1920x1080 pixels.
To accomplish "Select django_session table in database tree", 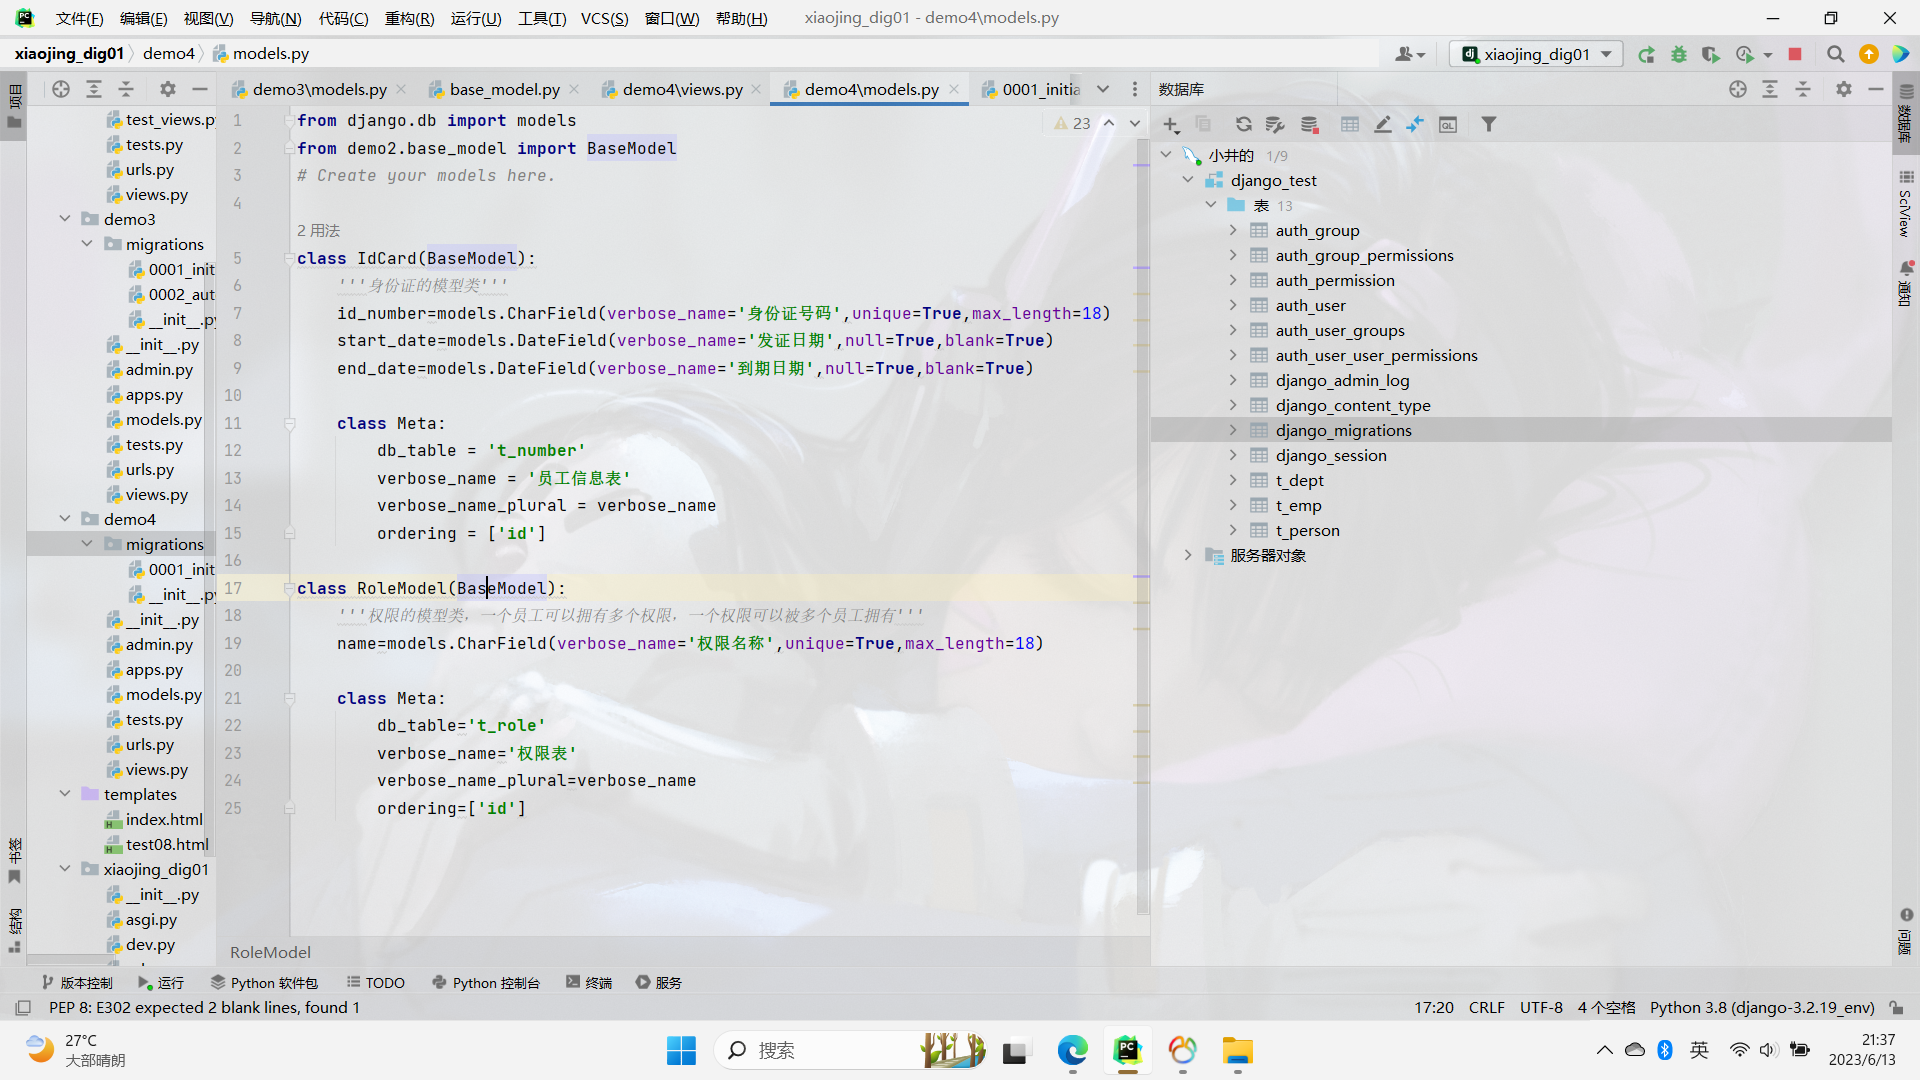I will [1330, 455].
